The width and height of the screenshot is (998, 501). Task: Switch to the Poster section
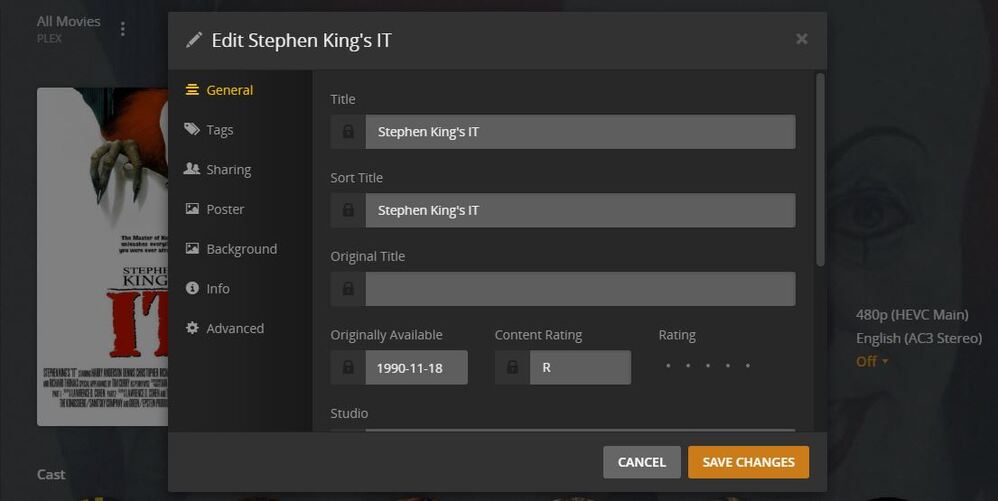coord(214,209)
